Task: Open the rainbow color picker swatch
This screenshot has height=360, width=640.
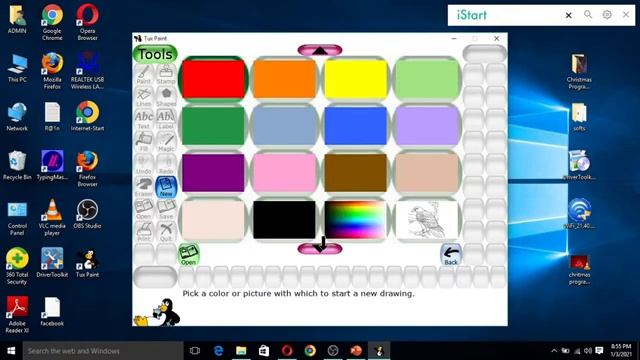Action: pos(356,220)
